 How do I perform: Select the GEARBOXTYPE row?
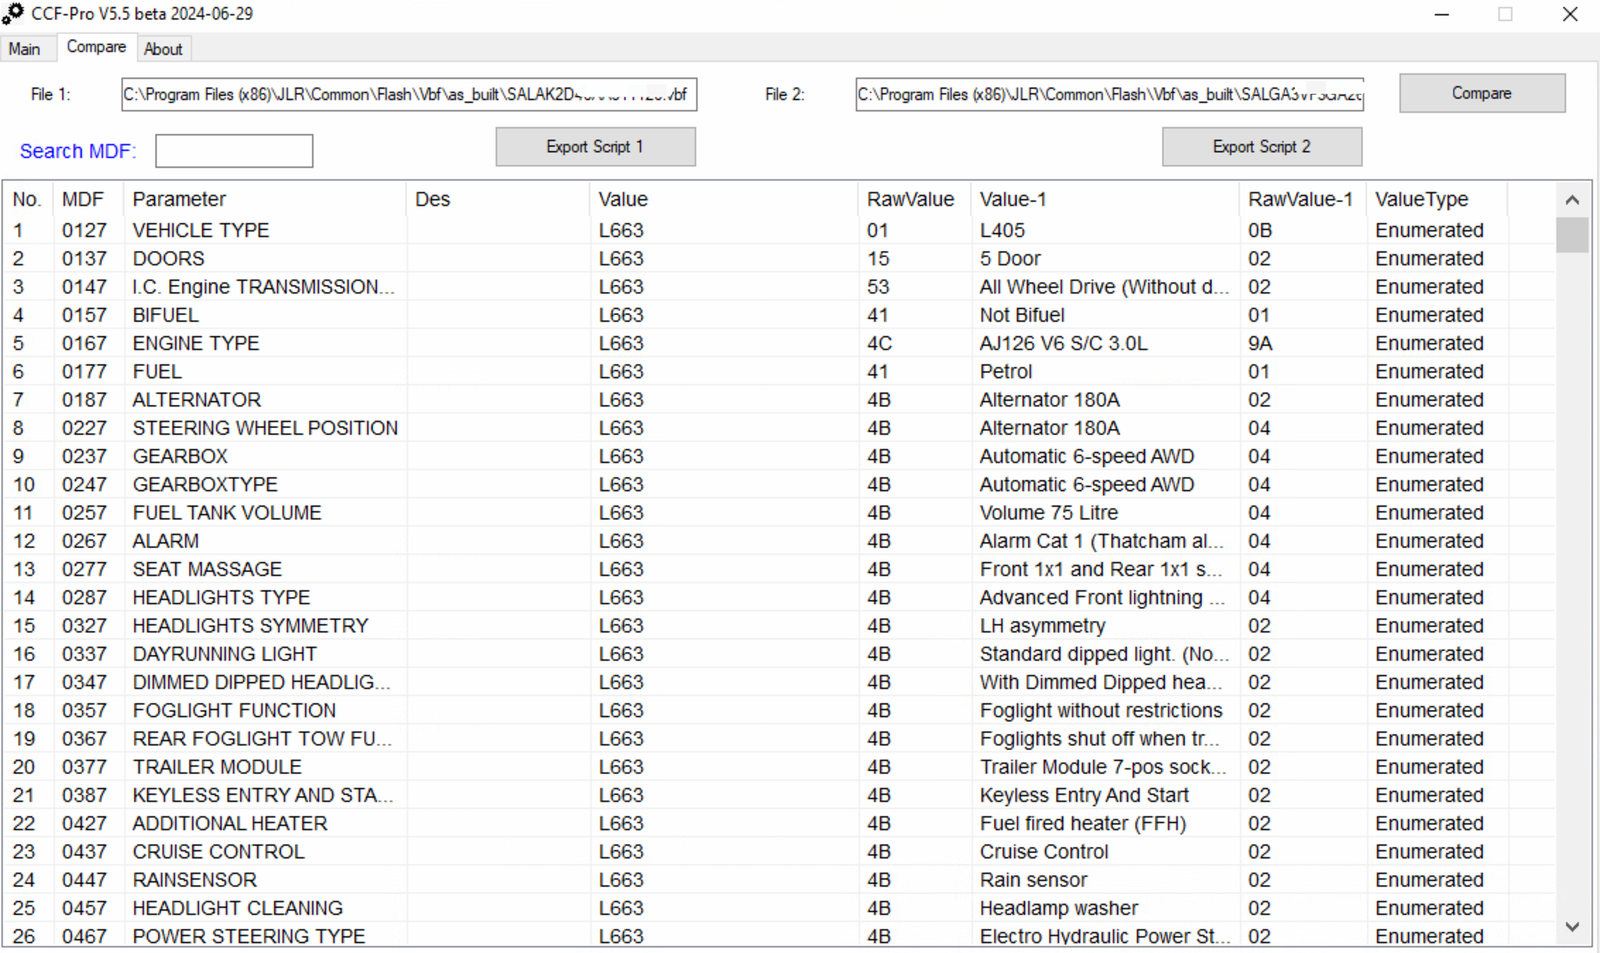[x=778, y=484]
